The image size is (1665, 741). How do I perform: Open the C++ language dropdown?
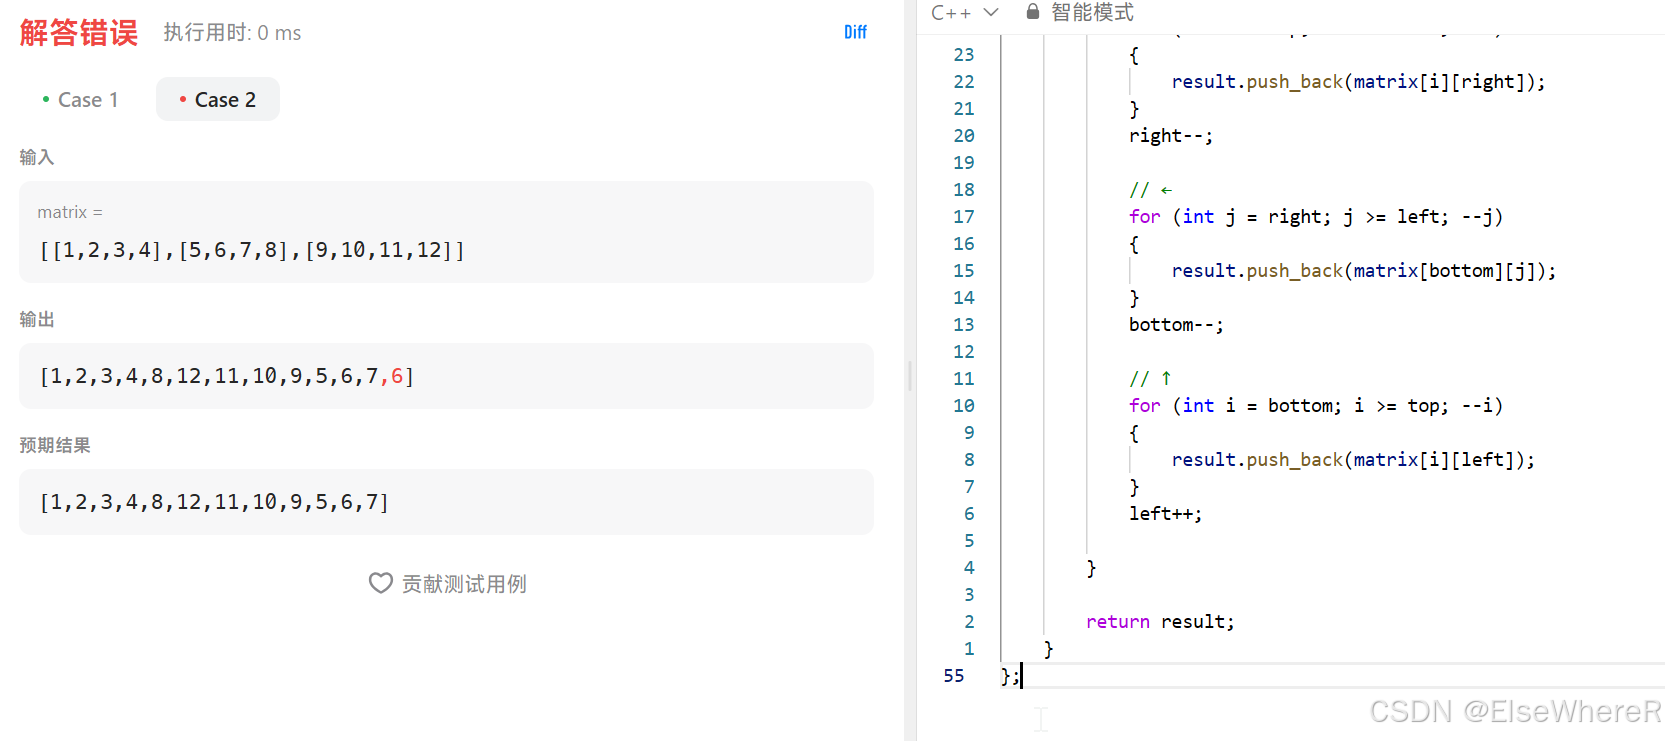(x=964, y=12)
